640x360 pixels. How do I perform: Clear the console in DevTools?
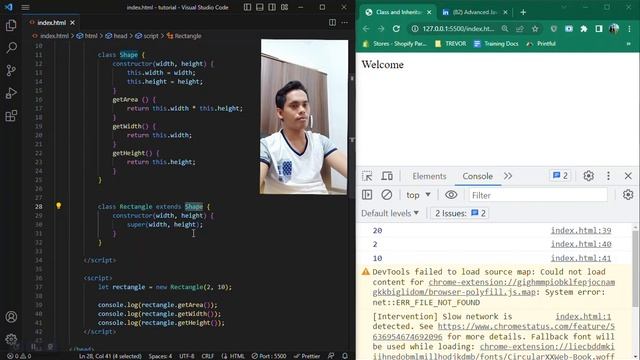[387, 195]
